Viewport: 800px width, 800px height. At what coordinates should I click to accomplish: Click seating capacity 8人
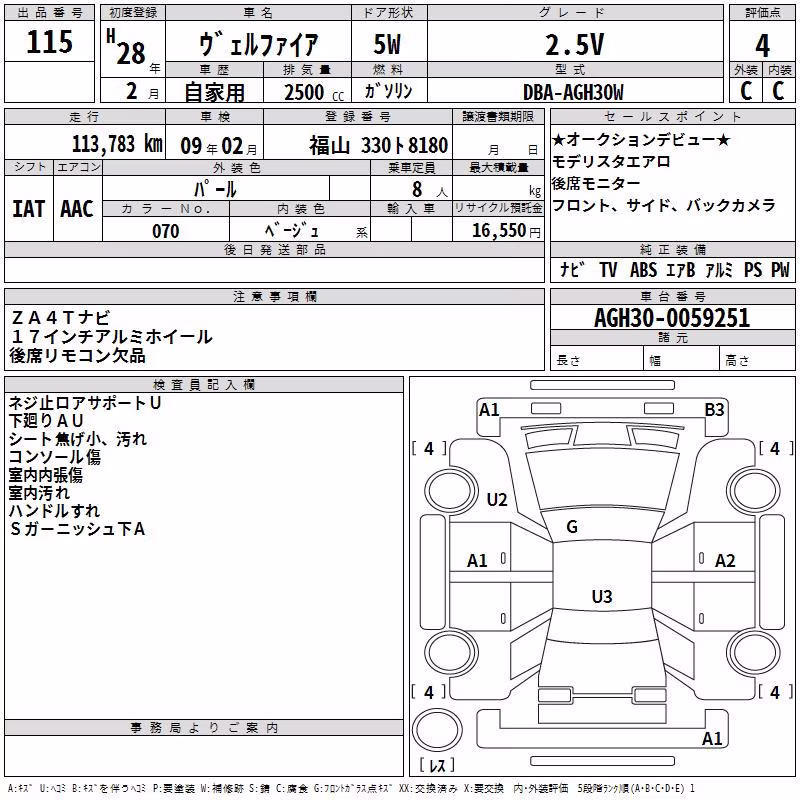point(430,189)
